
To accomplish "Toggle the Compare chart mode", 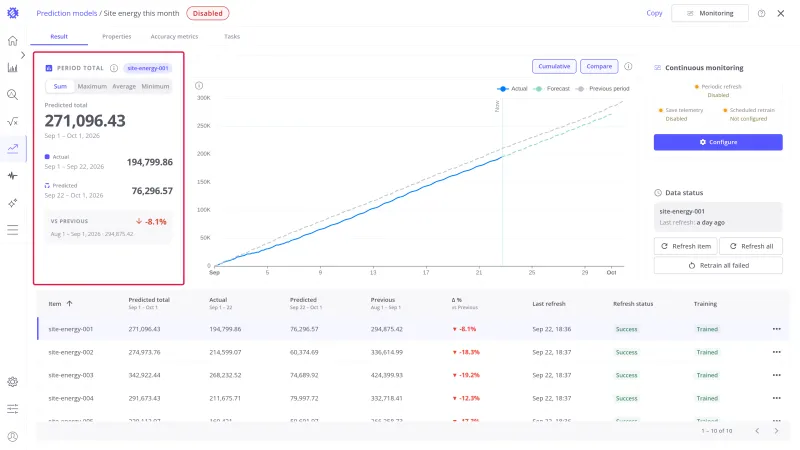I will tap(599, 66).
